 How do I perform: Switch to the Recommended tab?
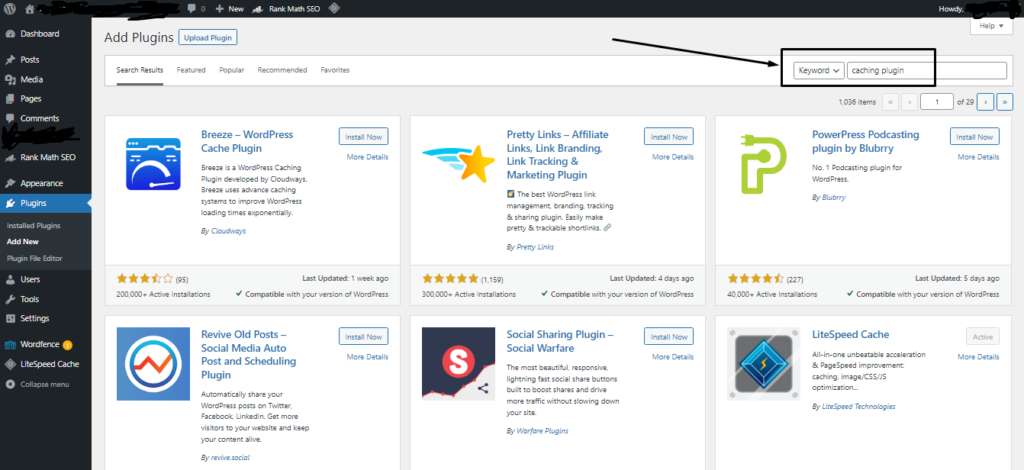[x=282, y=70]
